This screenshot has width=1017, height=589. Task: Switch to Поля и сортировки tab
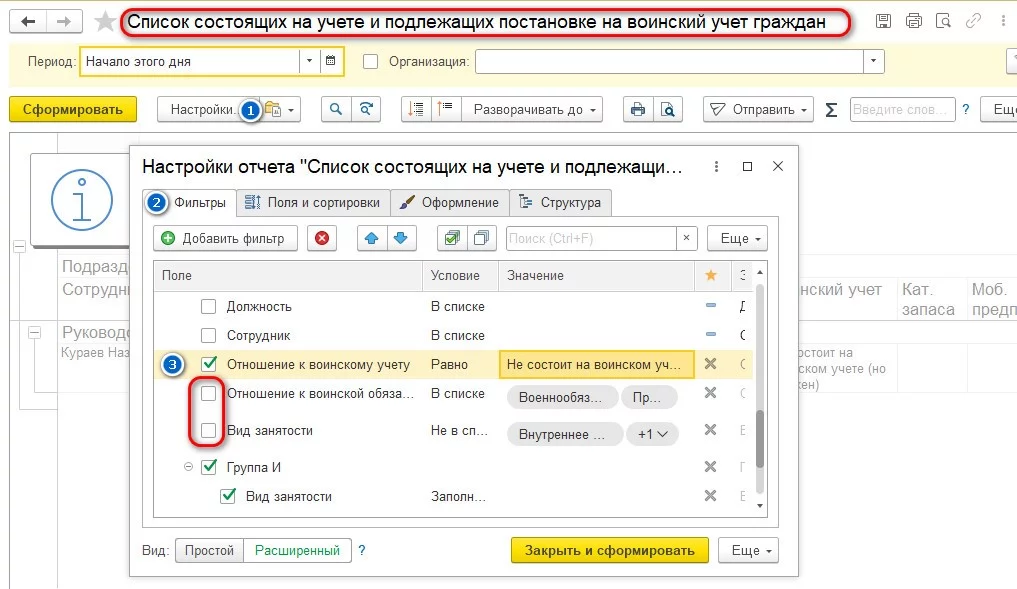313,202
